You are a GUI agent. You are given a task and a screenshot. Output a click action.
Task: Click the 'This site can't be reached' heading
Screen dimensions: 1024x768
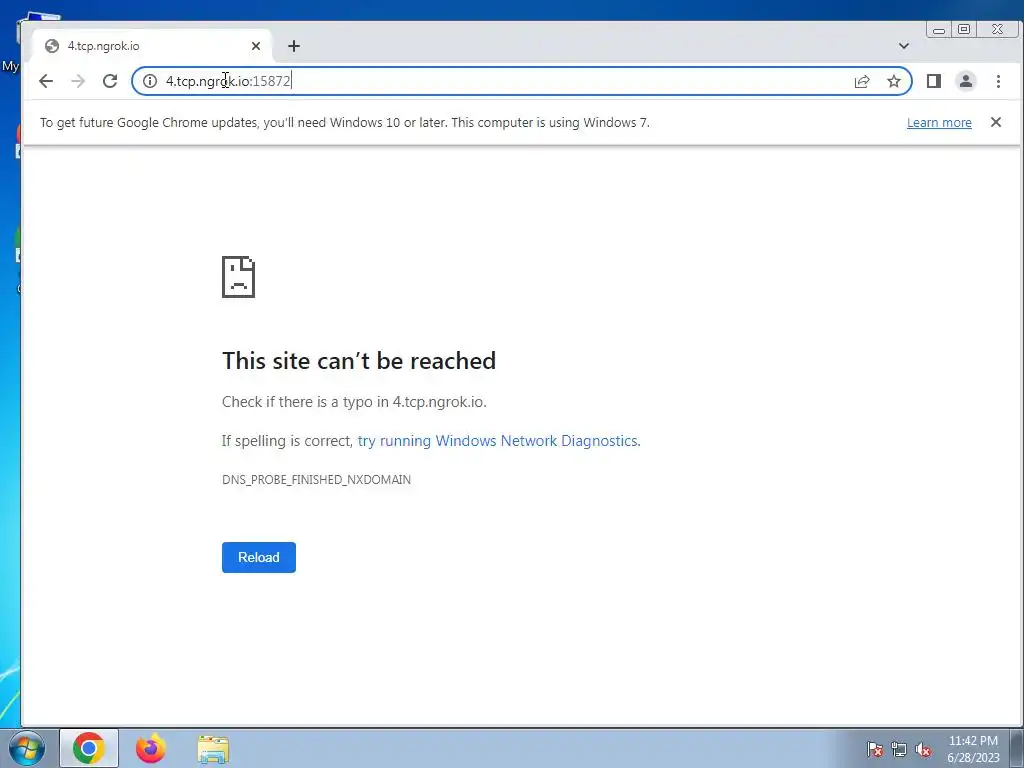point(359,360)
